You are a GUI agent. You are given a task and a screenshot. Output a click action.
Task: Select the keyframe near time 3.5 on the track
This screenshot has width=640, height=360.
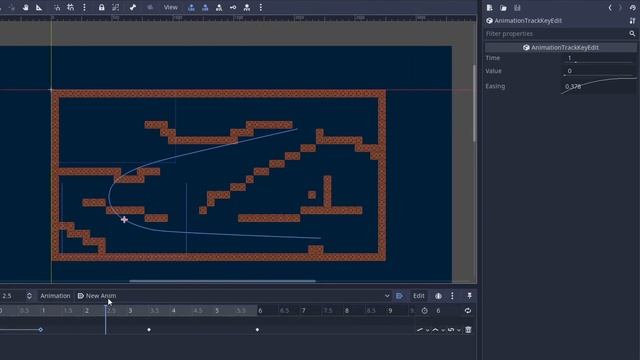coord(149,329)
